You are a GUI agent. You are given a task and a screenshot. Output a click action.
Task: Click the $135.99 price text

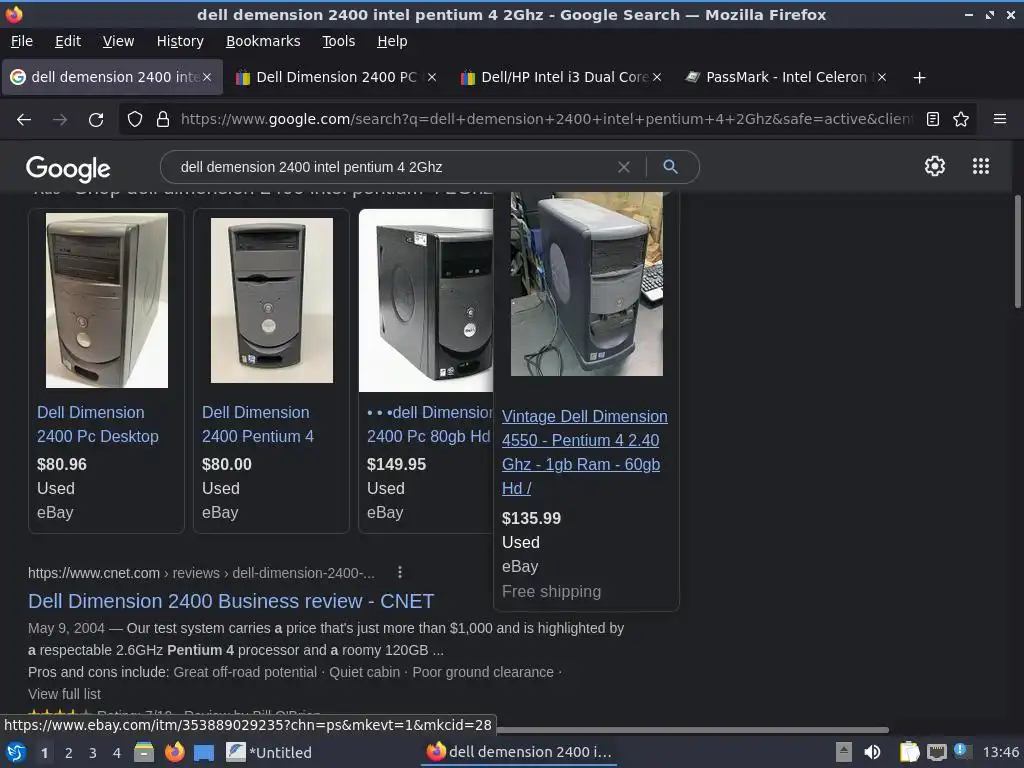tap(531, 519)
